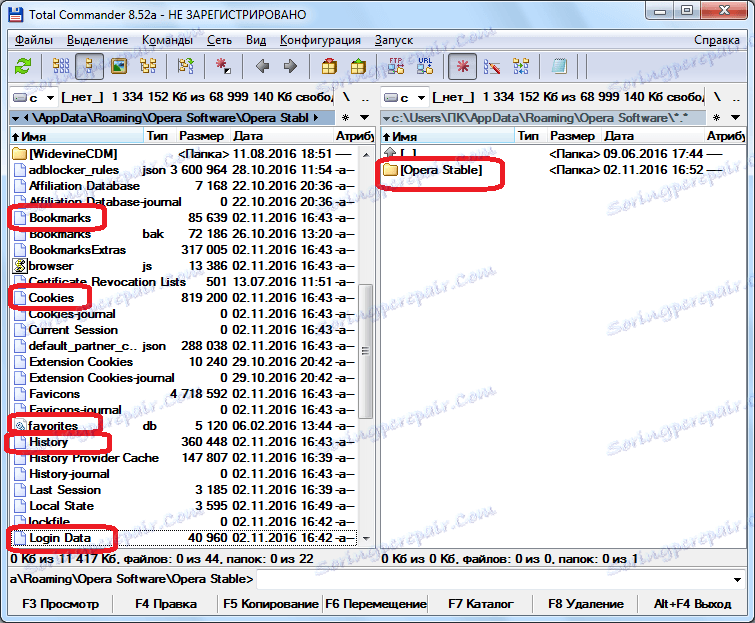The height and width of the screenshot is (623, 755).
Task: Open the command line history dropdown
Action: [738, 579]
